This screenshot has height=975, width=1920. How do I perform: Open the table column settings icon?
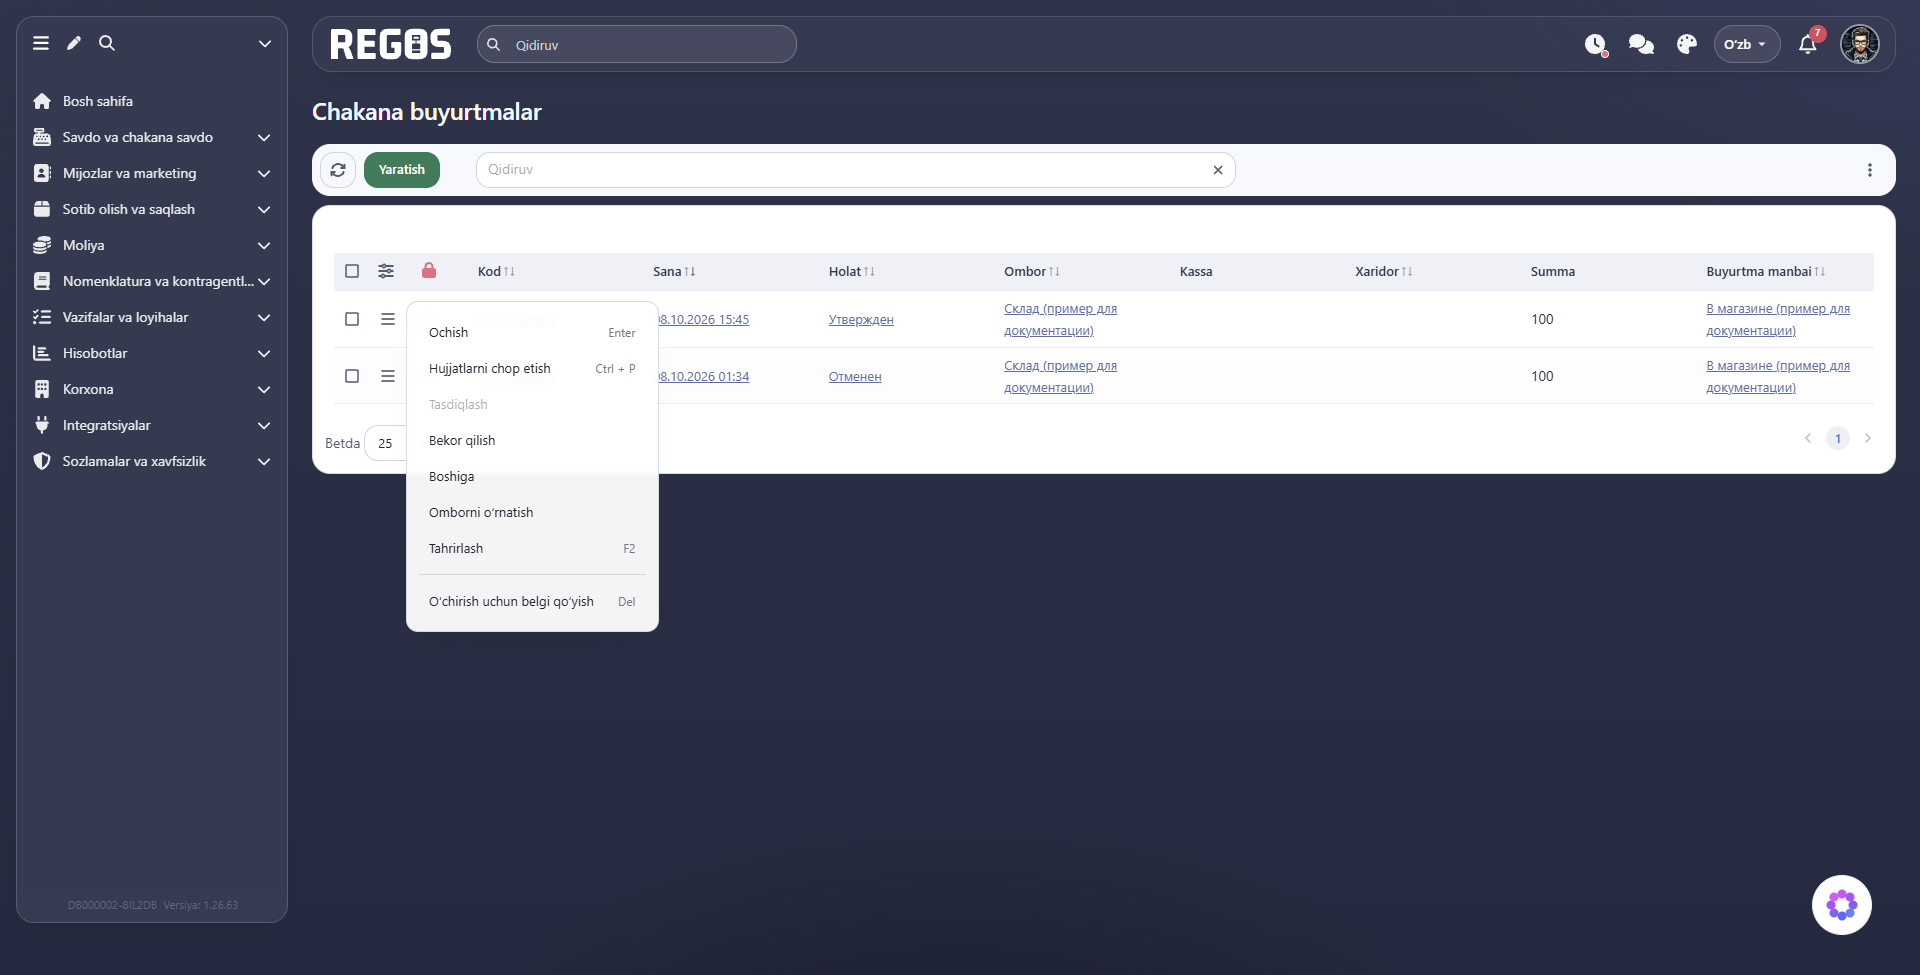click(386, 271)
